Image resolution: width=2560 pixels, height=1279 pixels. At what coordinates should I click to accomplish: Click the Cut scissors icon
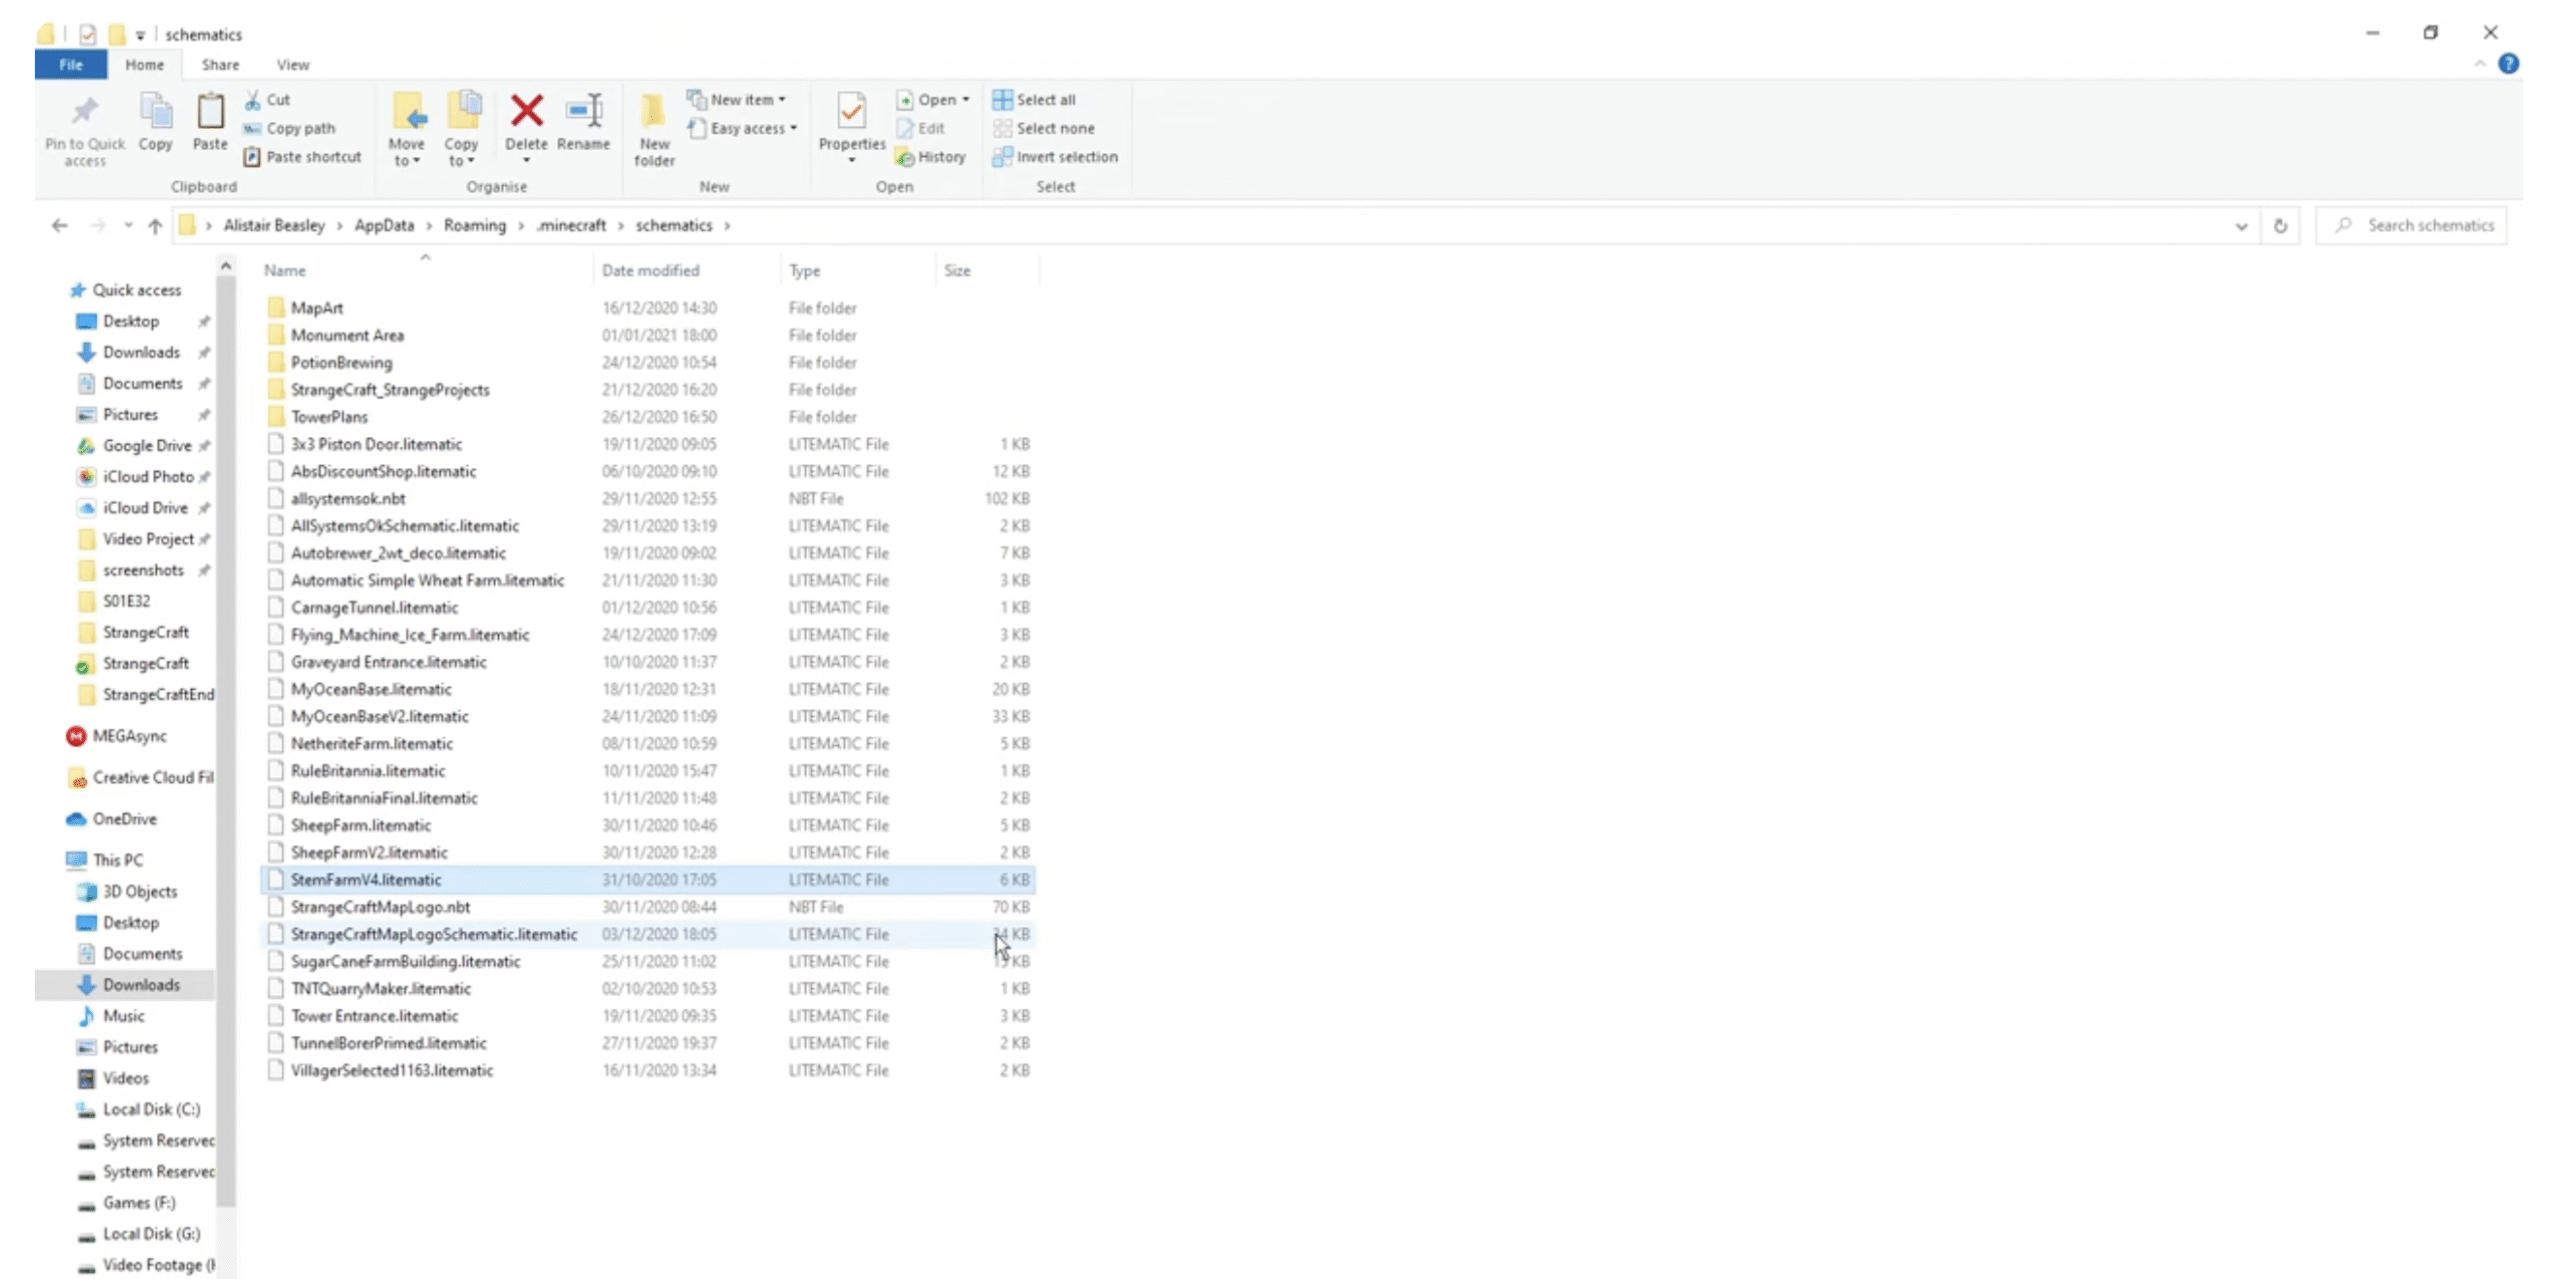(253, 100)
